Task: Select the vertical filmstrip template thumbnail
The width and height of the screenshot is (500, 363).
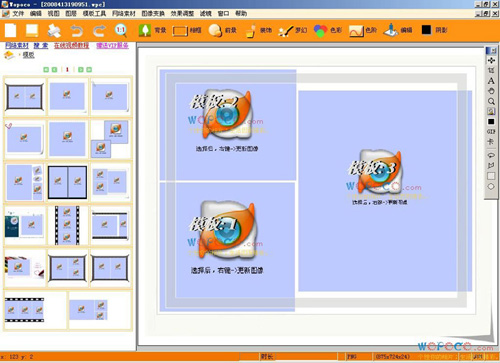Action: pyautogui.click(x=67, y=225)
